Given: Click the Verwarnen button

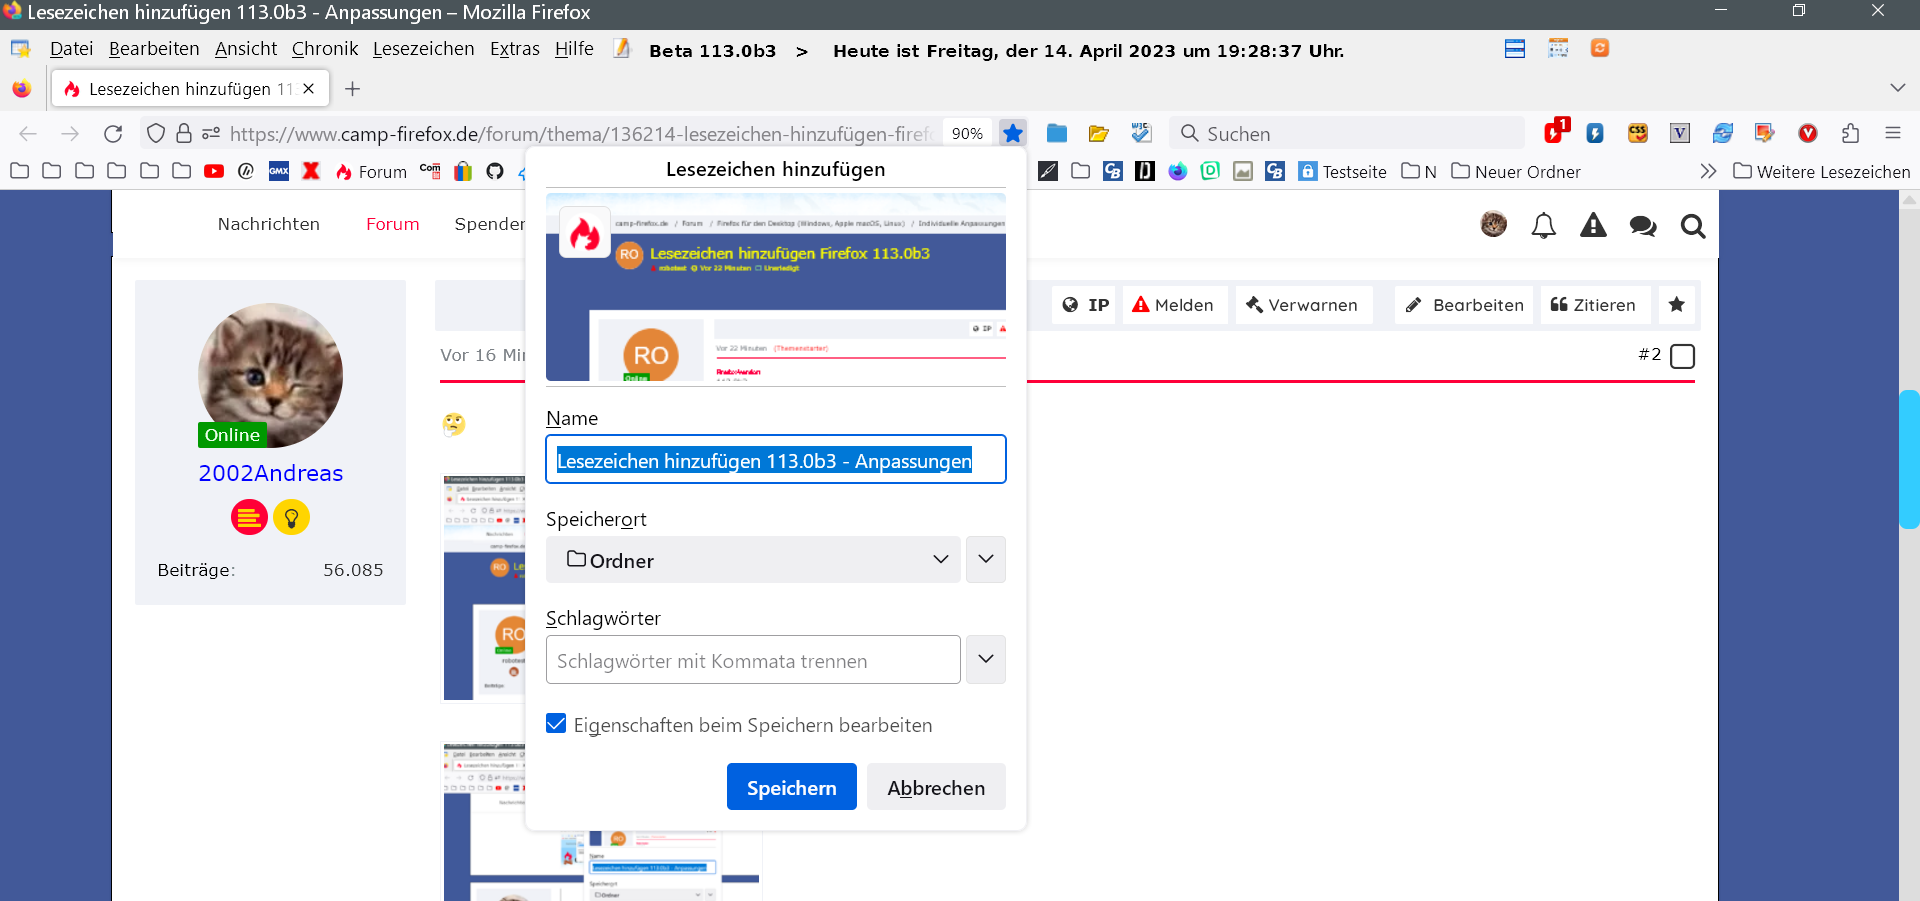Looking at the screenshot, I should tap(1302, 305).
